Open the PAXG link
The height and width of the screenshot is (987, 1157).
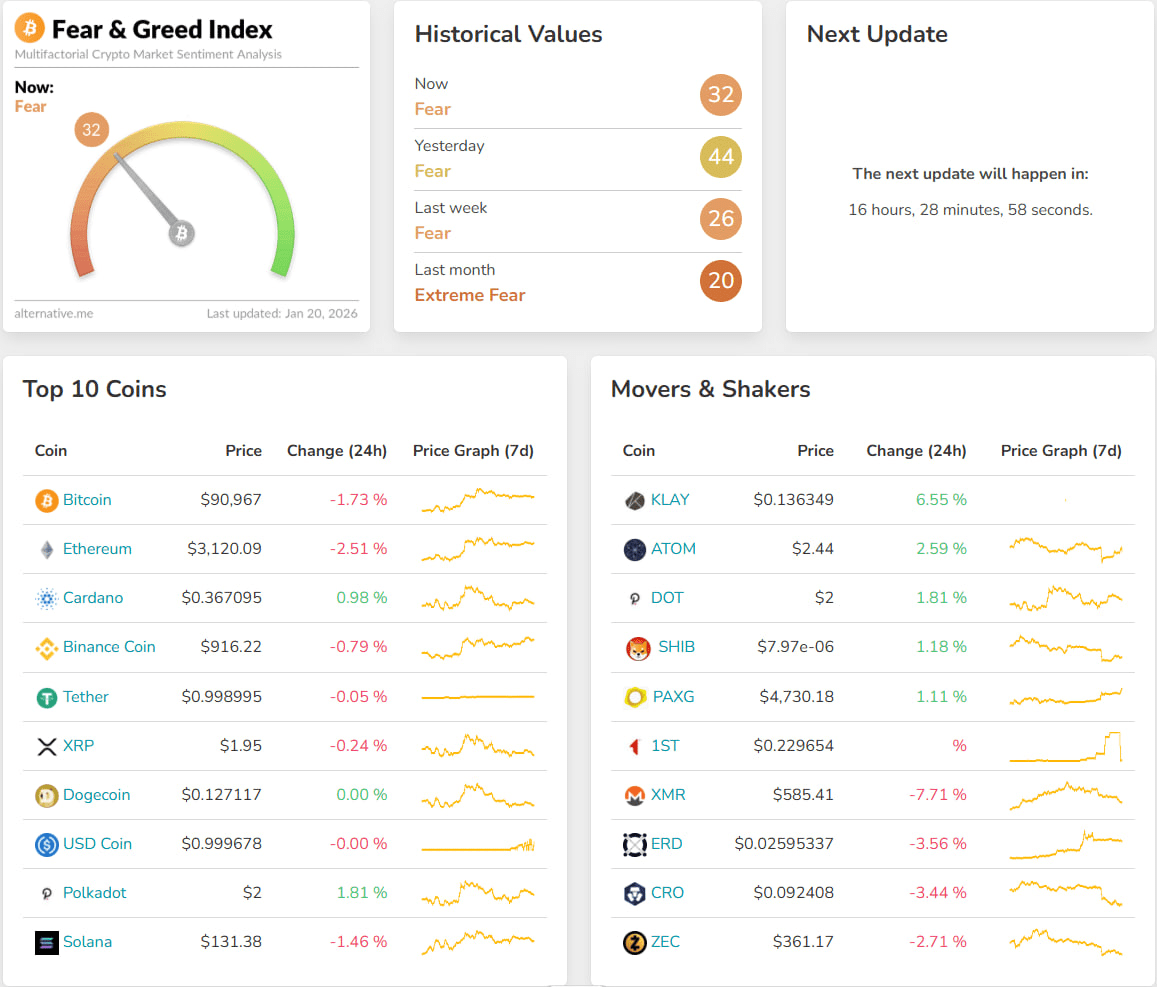coord(674,697)
